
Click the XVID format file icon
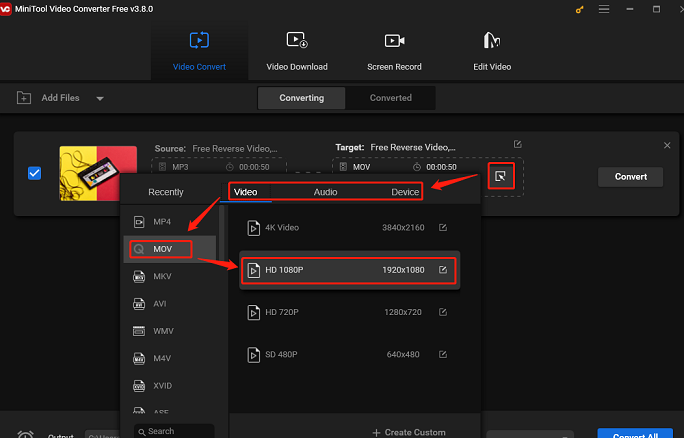[x=139, y=386]
